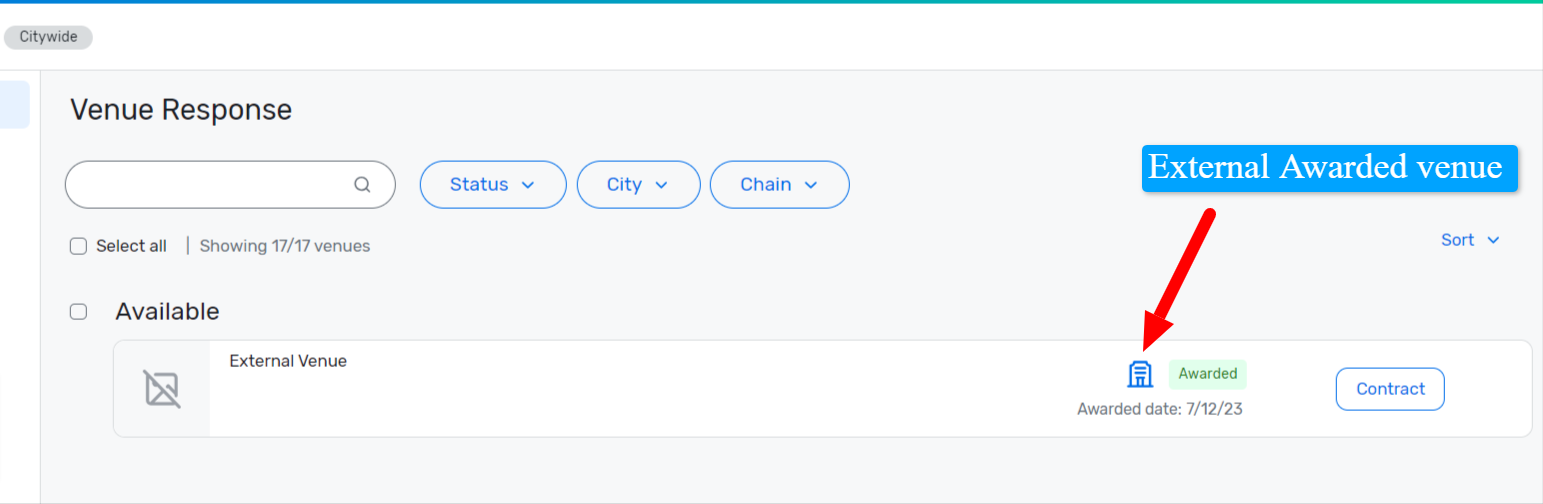Screen dimensions: 1543x504
Task: Click the Citywide tag chip
Action: pos(48,37)
